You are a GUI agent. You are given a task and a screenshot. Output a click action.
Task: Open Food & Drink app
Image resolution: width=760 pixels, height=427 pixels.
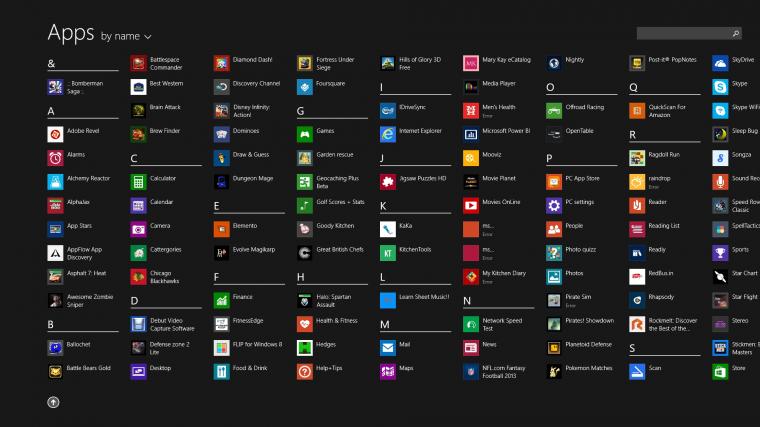pyautogui.click(x=222, y=372)
